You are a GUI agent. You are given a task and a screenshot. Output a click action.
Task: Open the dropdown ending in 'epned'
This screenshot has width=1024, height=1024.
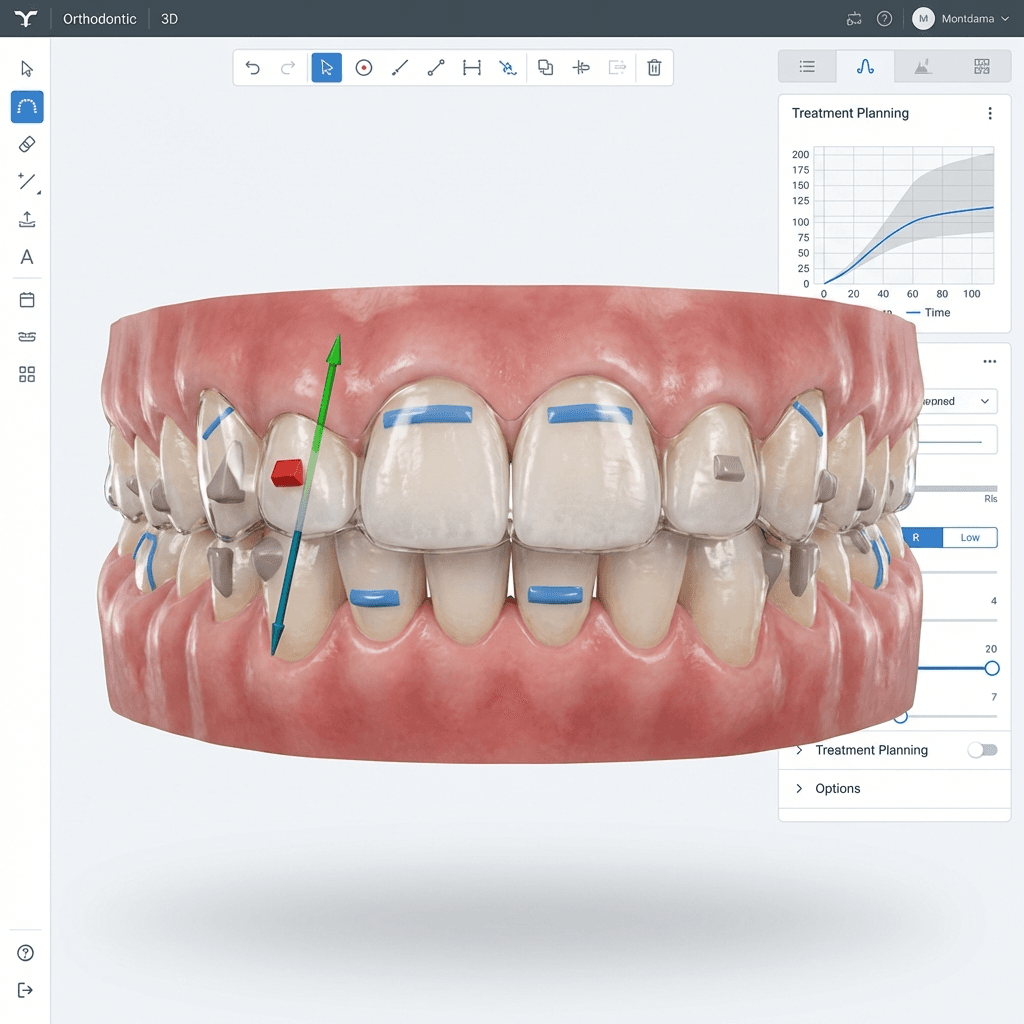click(x=955, y=401)
